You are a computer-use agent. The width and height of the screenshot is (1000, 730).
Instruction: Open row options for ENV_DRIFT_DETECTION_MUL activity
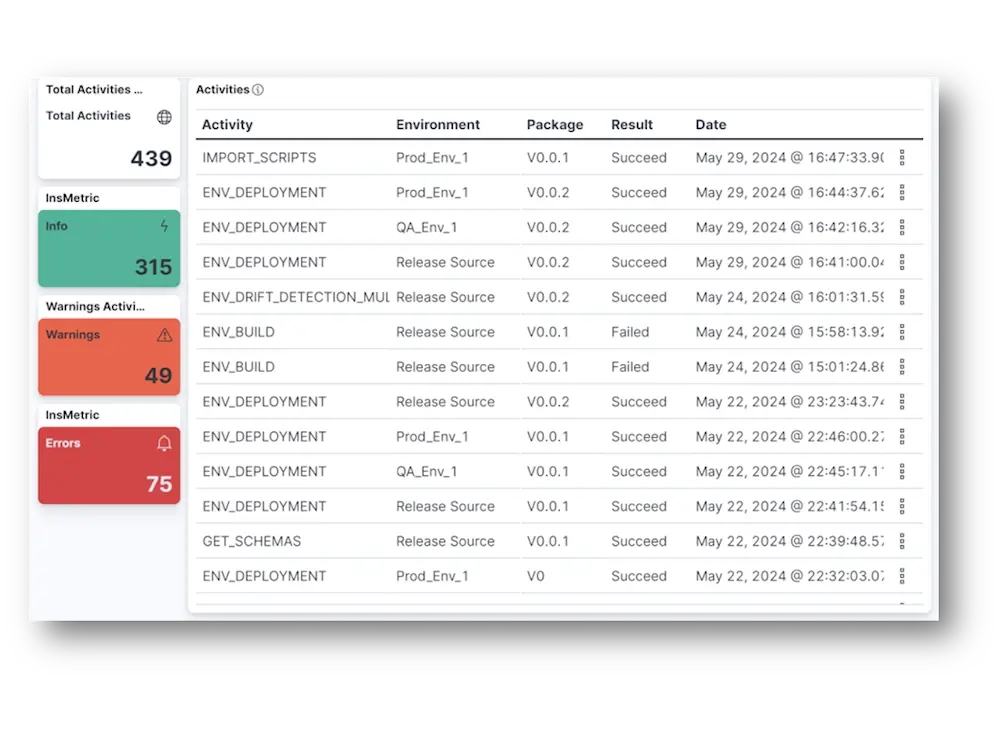902,297
